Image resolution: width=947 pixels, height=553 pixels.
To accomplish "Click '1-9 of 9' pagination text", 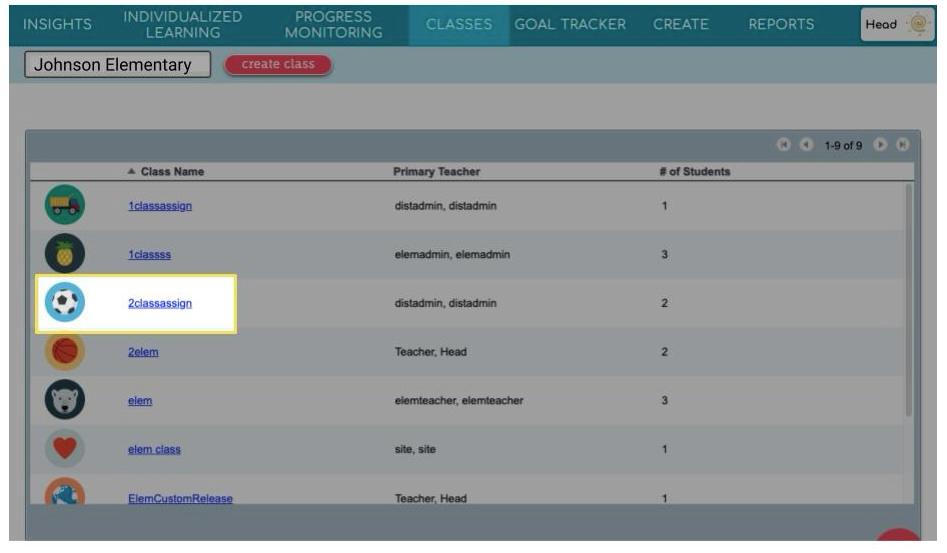I will (x=843, y=145).
